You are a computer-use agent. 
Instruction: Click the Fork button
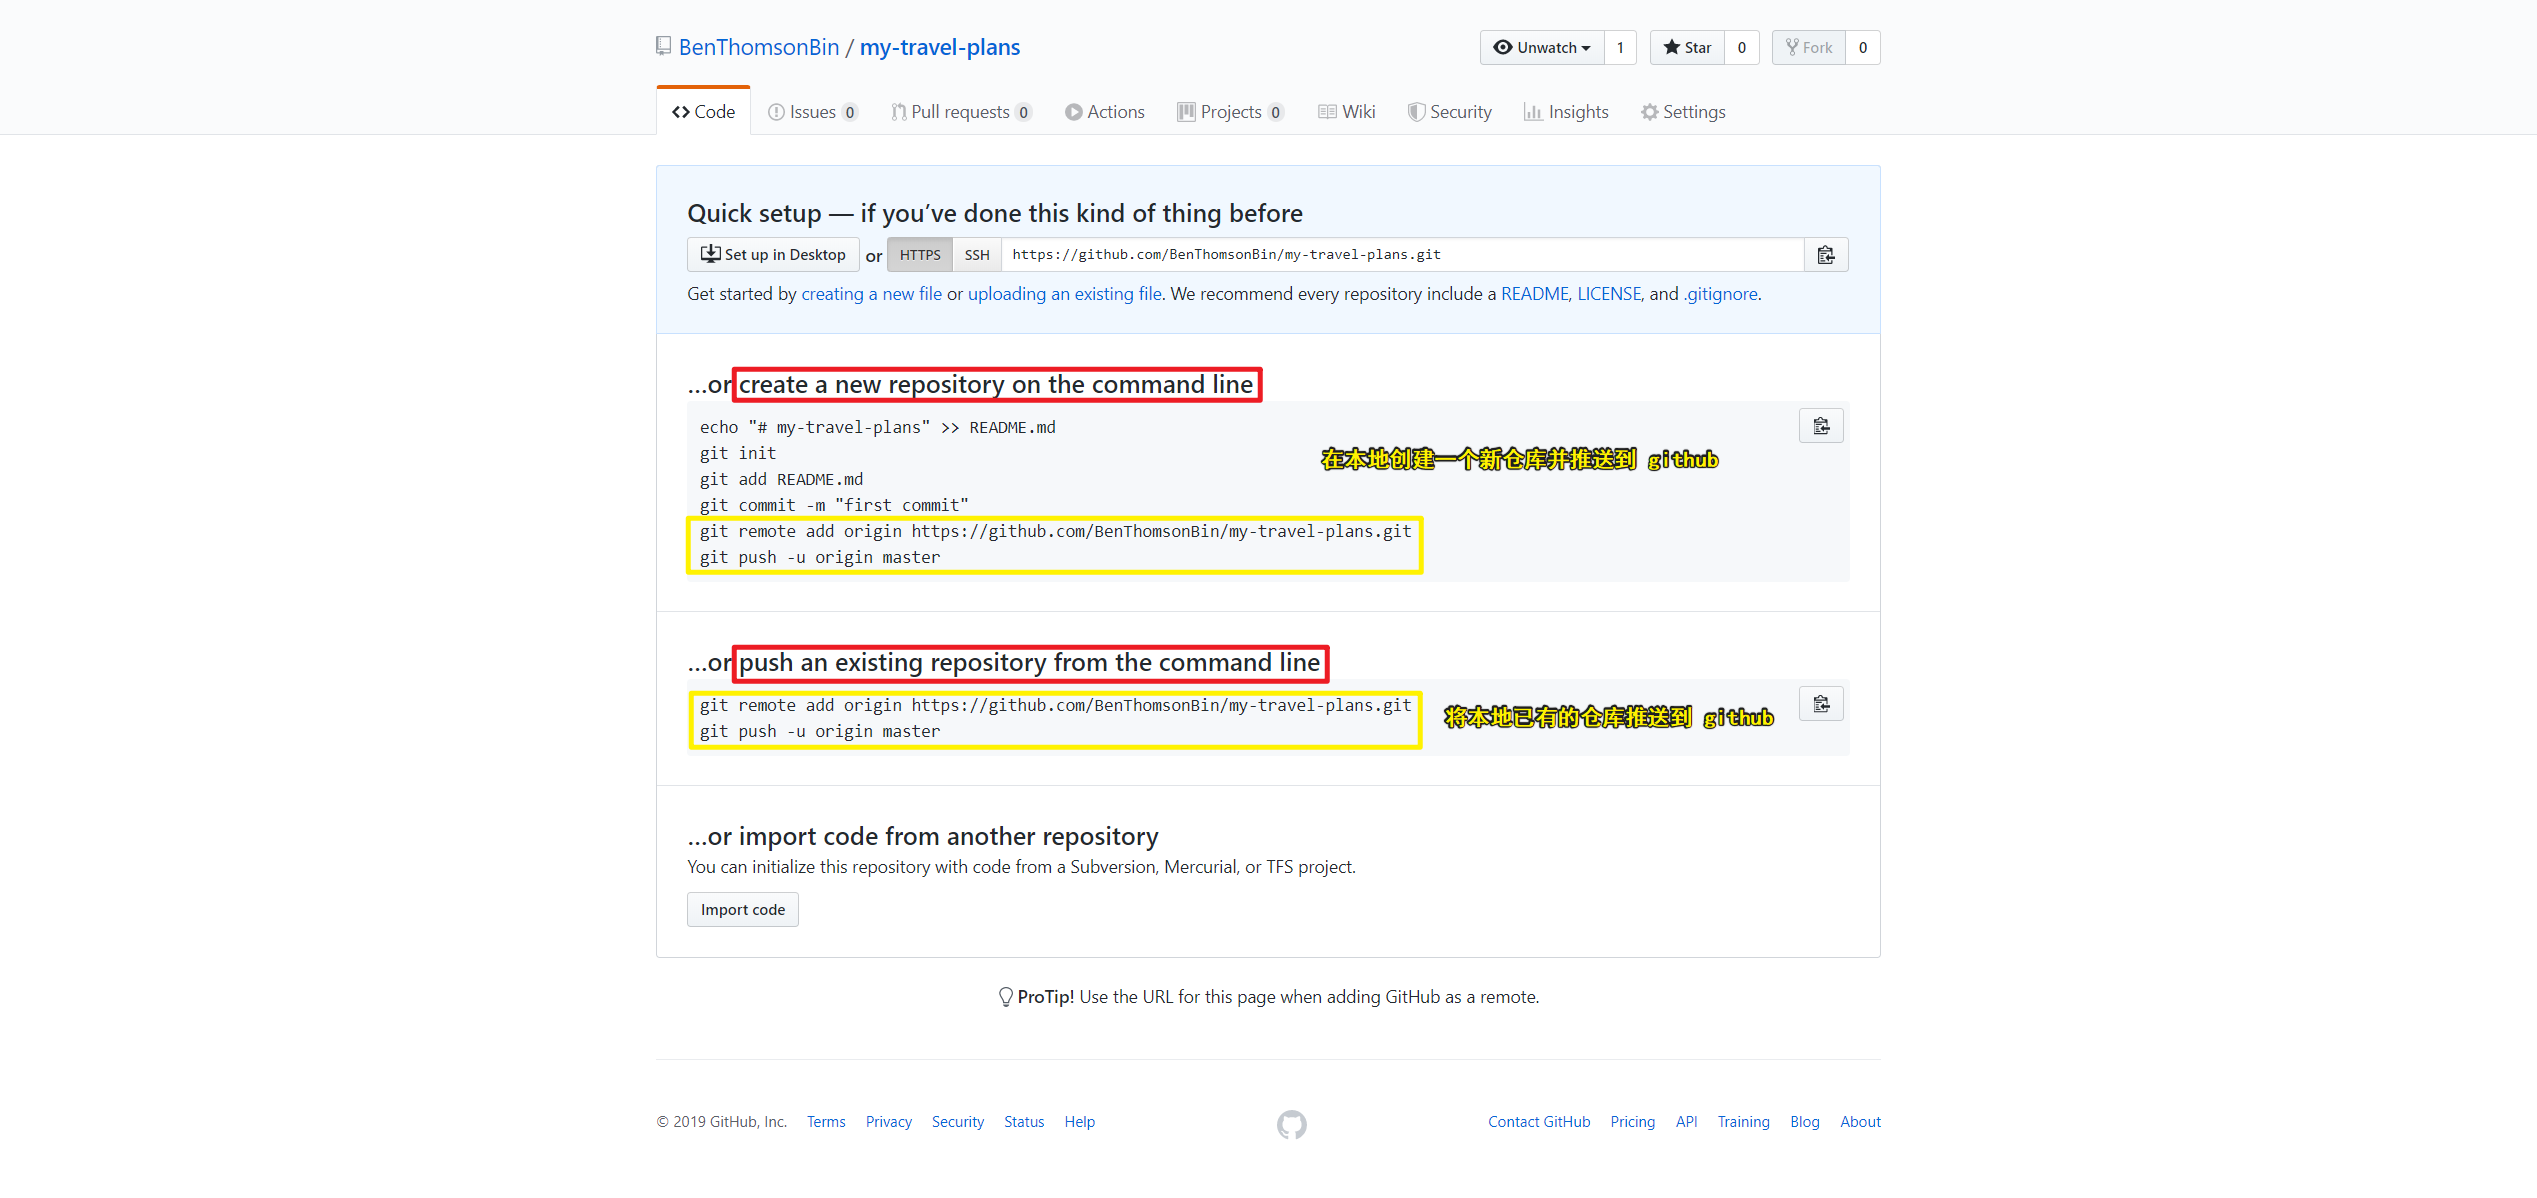[1809, 47]
